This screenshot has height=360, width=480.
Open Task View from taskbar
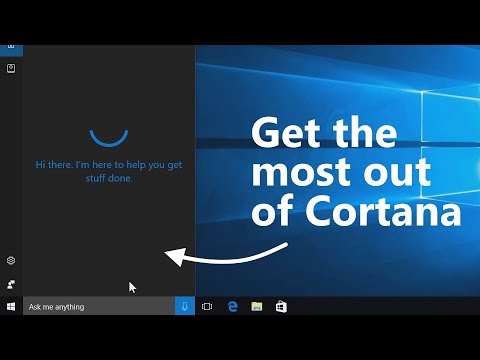pos(207,306)
